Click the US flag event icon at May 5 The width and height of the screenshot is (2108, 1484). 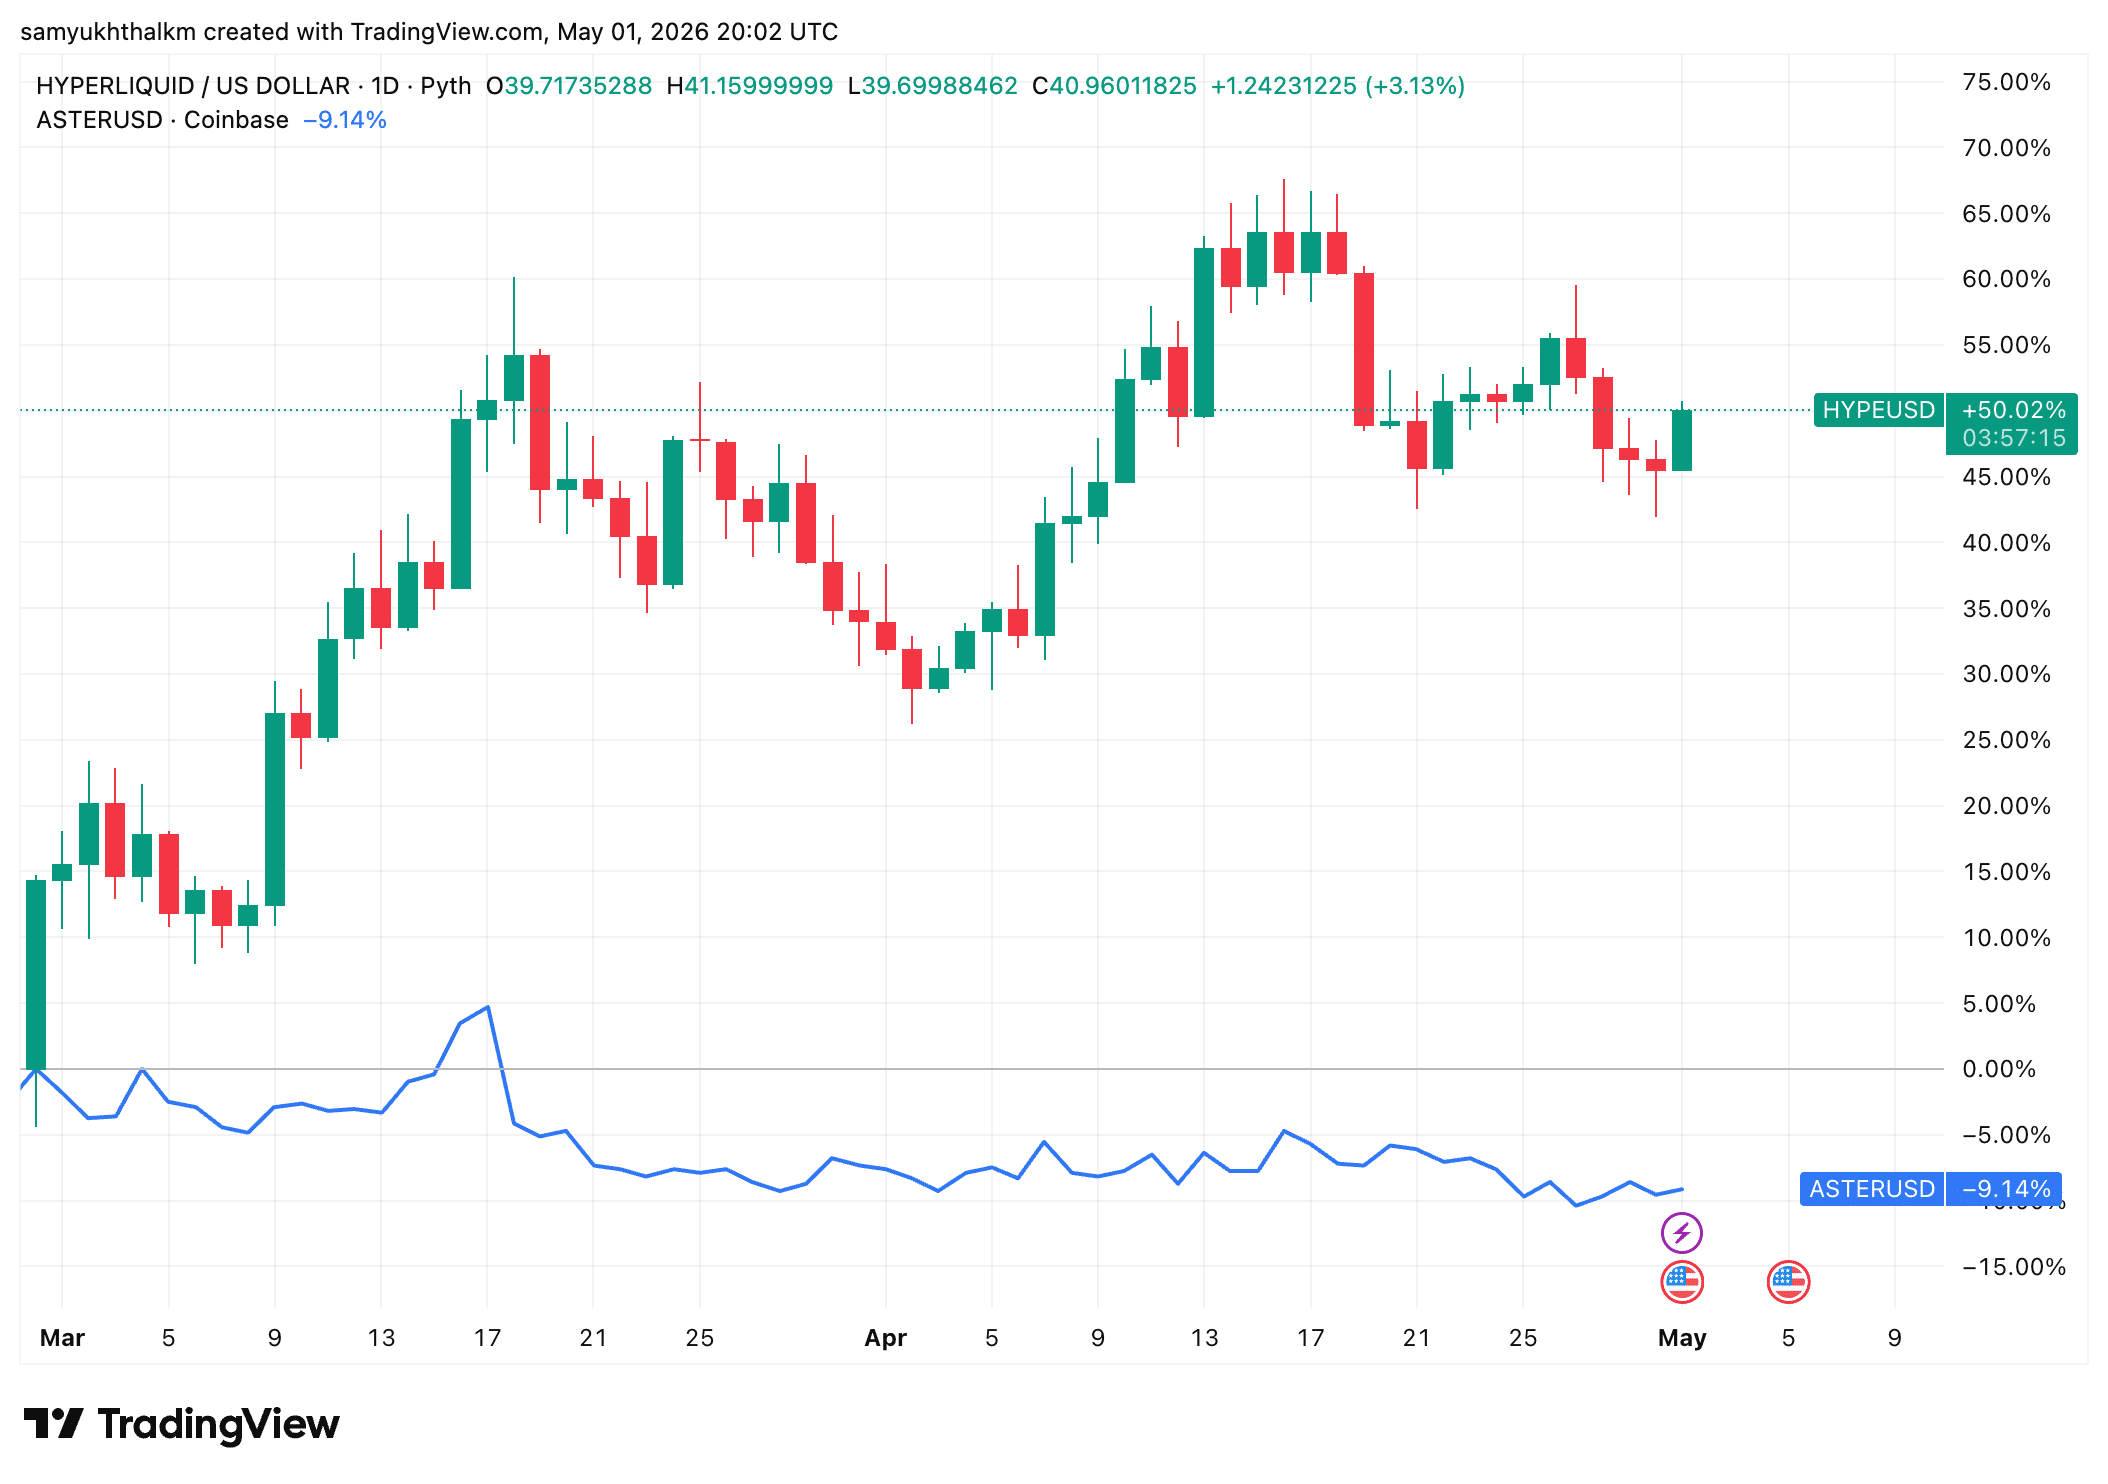[1788, 1282]
